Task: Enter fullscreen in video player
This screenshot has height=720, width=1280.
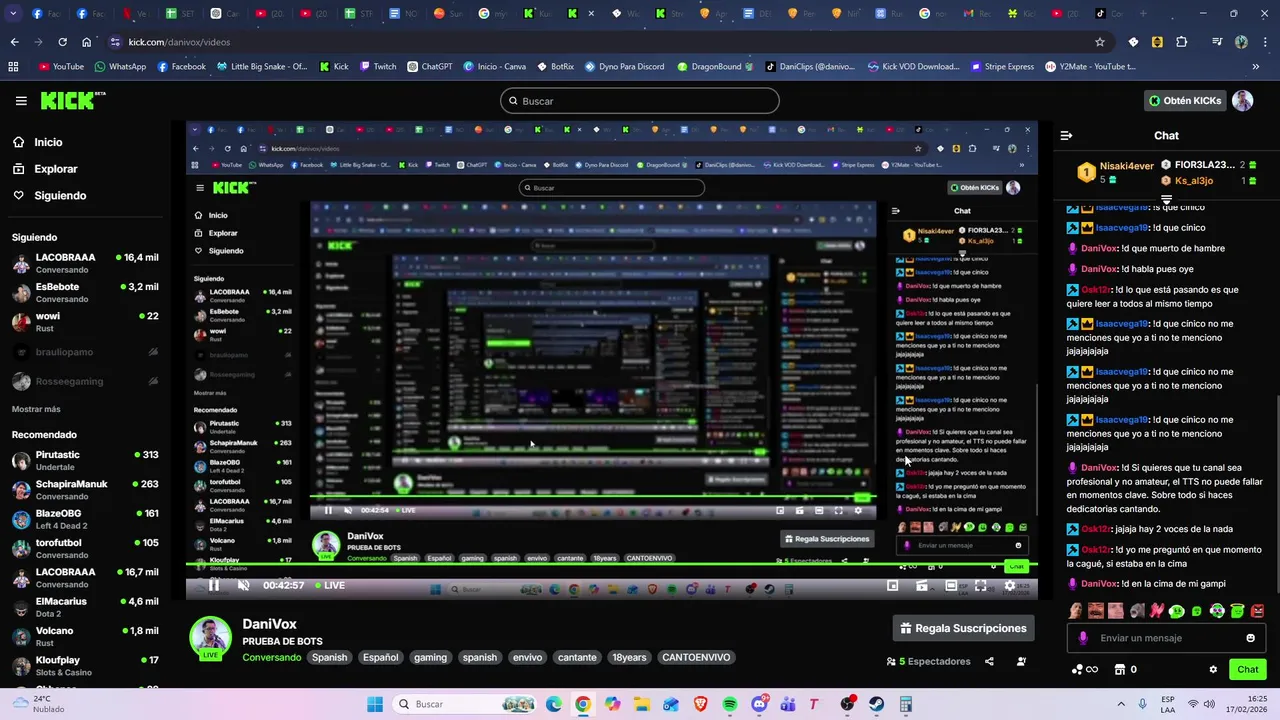Action: coord(980,586)
